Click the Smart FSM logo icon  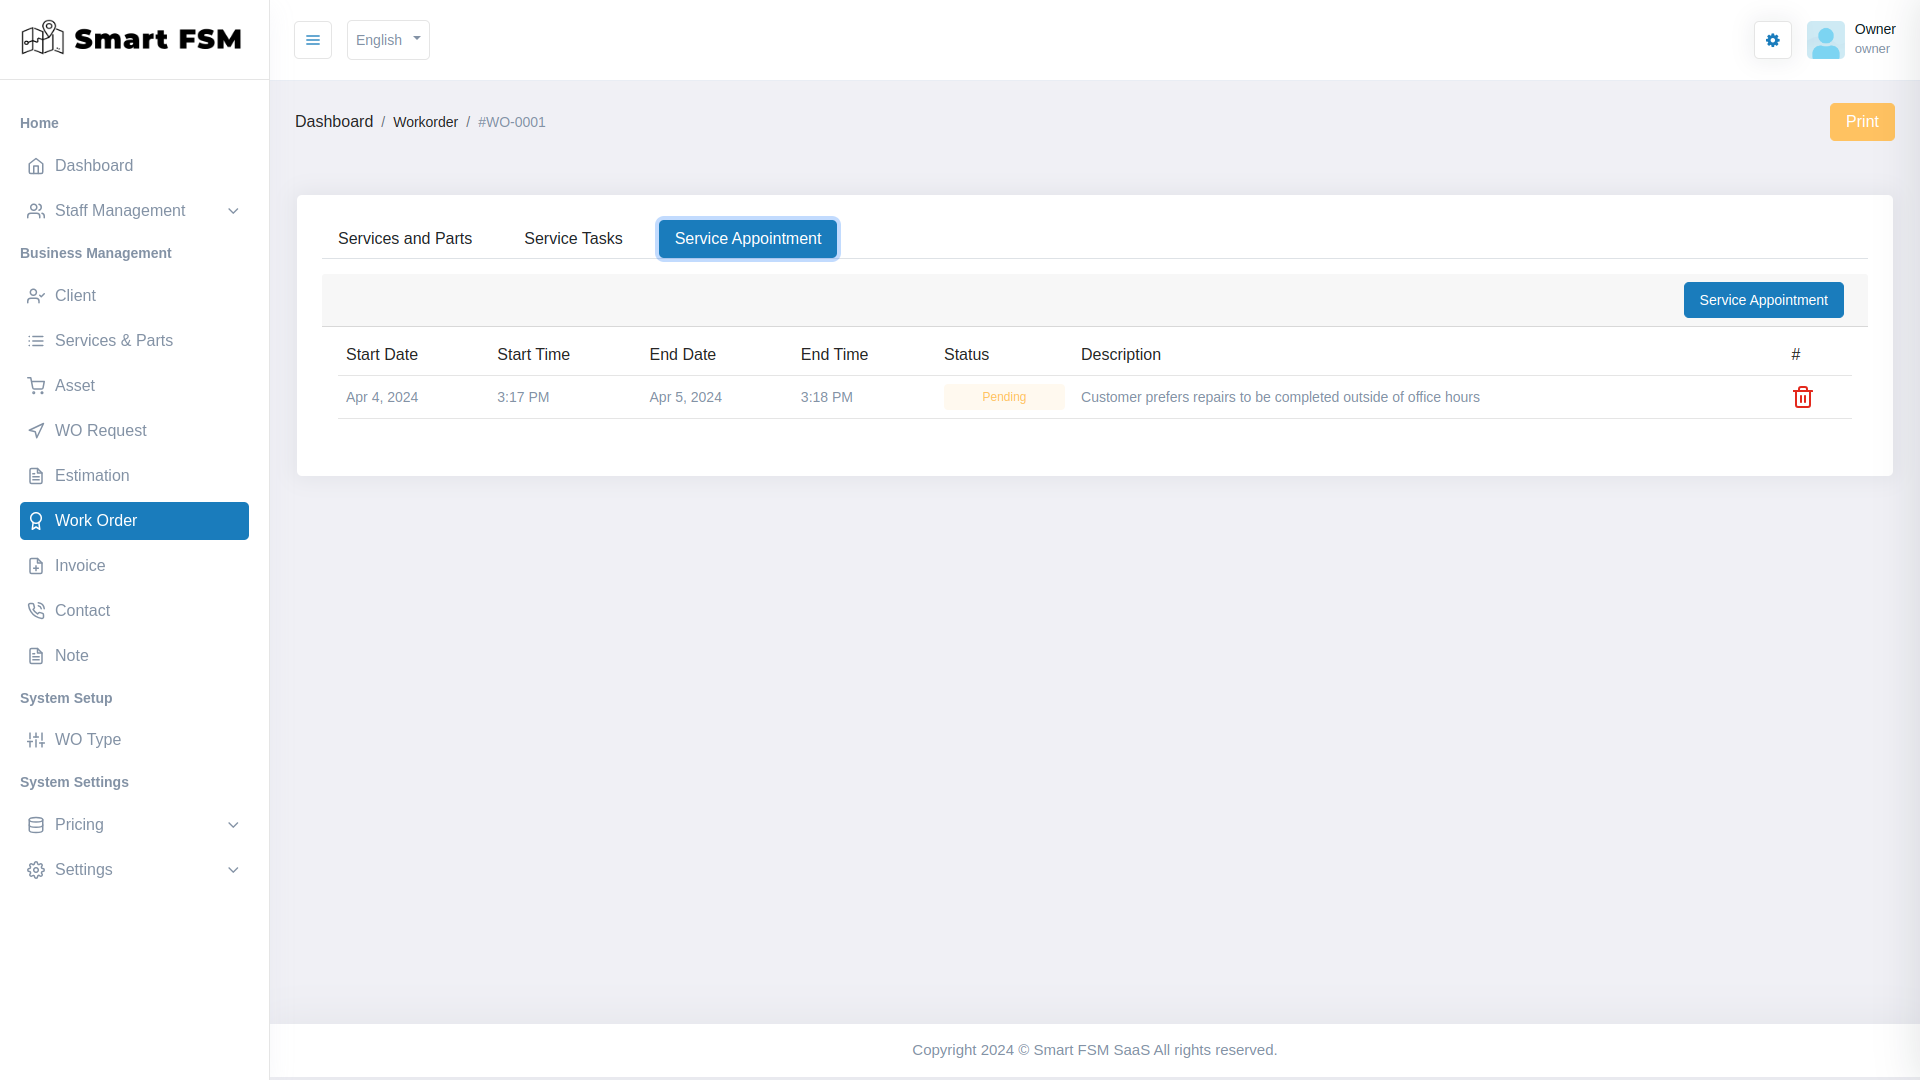[x=41, y=38]
